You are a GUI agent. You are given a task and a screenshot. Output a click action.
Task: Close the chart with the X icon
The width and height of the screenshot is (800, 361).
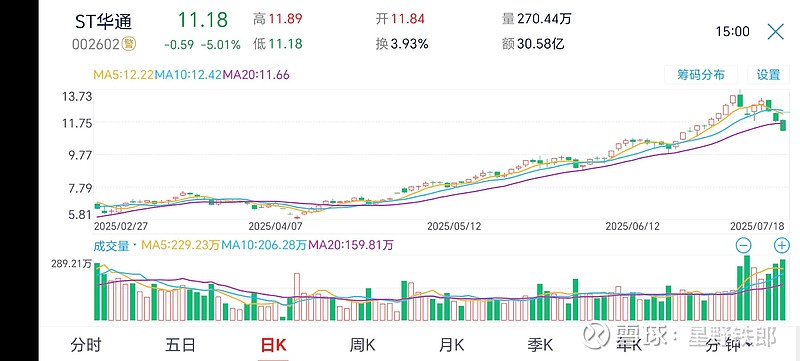pos(776,32)
